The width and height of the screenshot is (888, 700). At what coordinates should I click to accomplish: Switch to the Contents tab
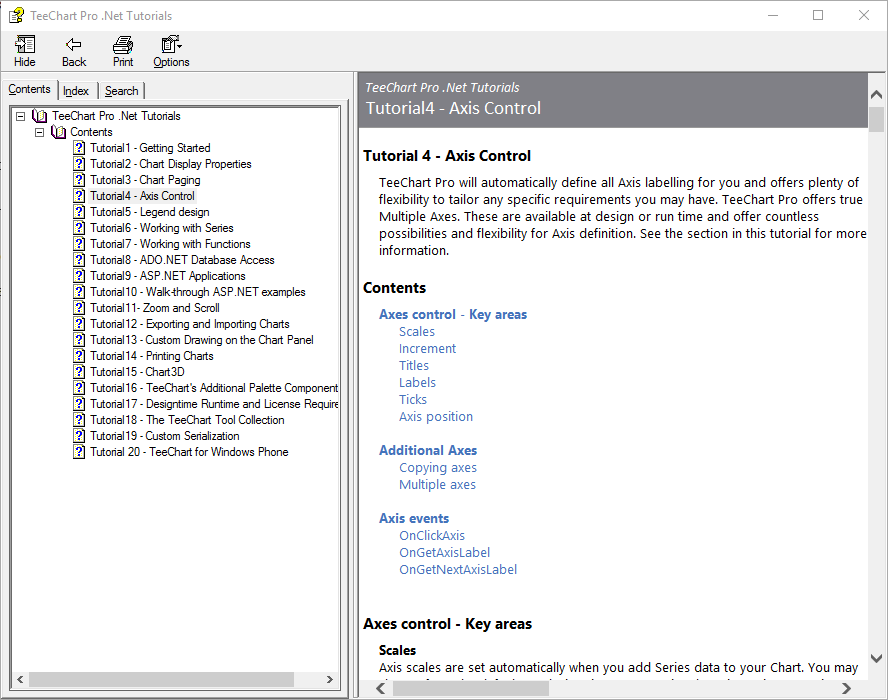(x=29, y=89)
